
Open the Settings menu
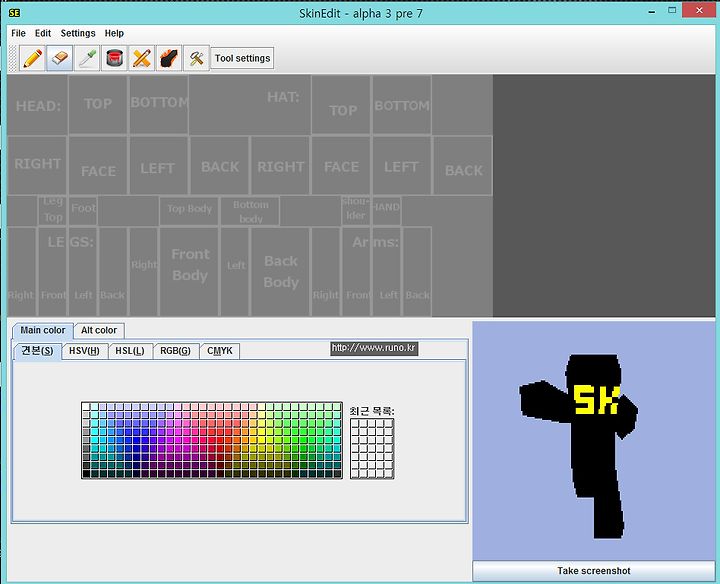78,33
